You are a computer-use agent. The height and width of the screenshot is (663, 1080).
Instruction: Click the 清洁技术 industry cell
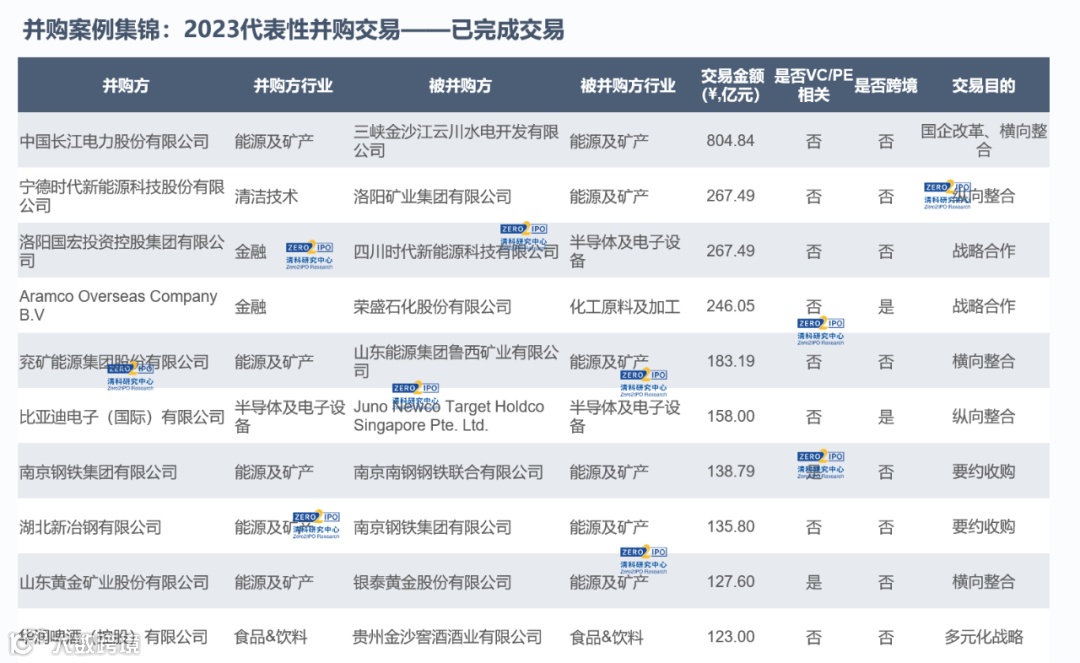tap(266, 196)
